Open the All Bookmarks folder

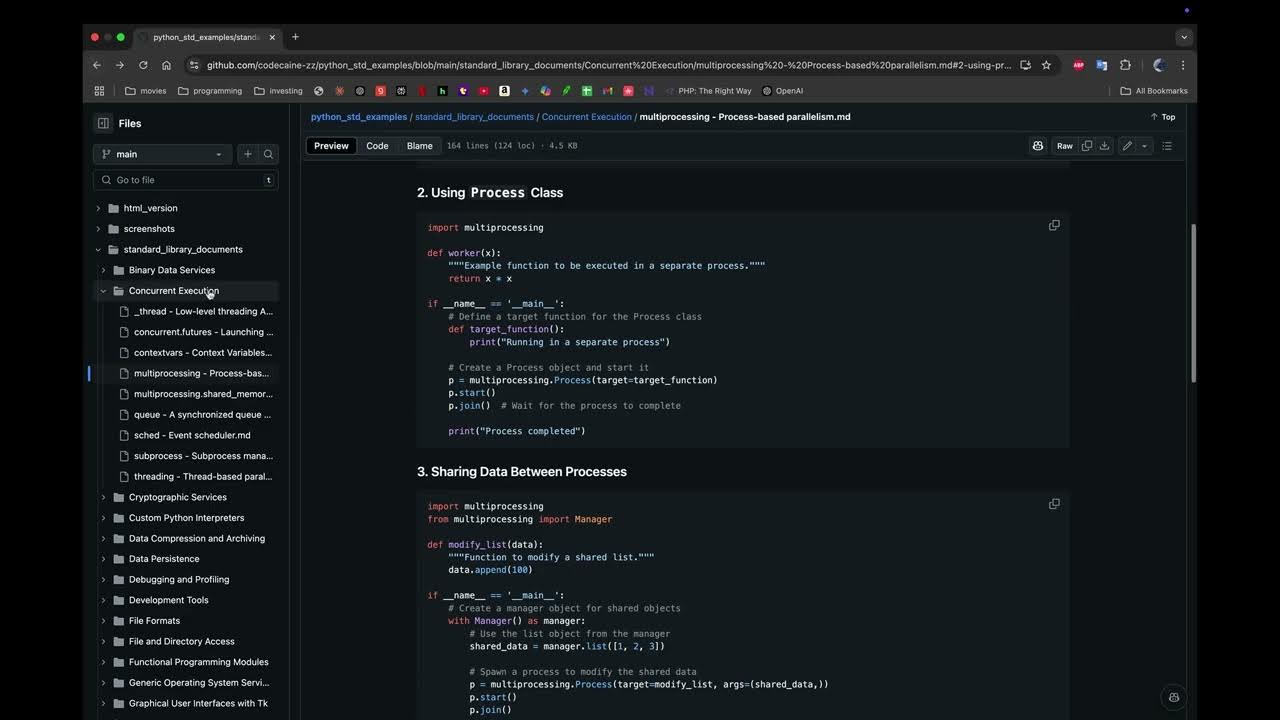click(1154, 91)
